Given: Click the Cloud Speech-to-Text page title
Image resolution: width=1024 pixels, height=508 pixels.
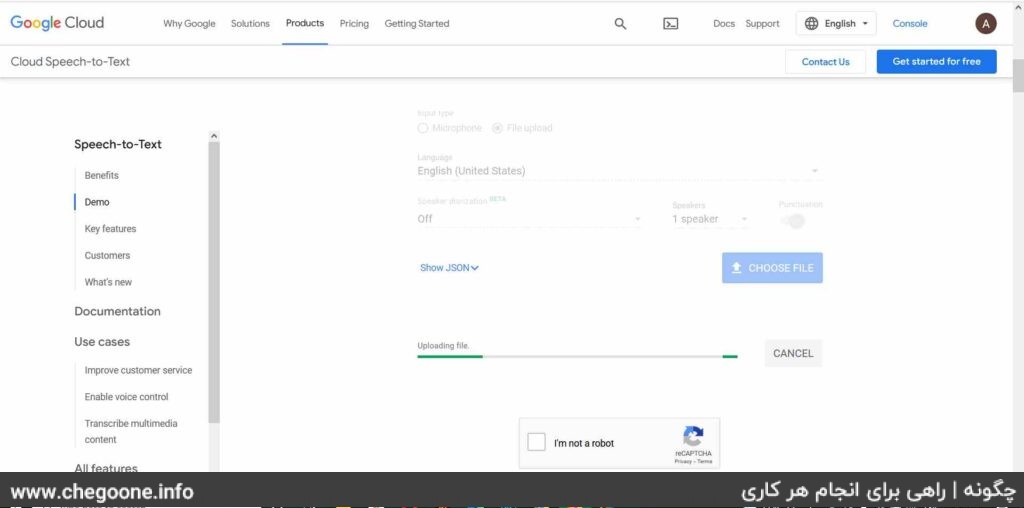Looking at the screenshot, I should point(71,61).
